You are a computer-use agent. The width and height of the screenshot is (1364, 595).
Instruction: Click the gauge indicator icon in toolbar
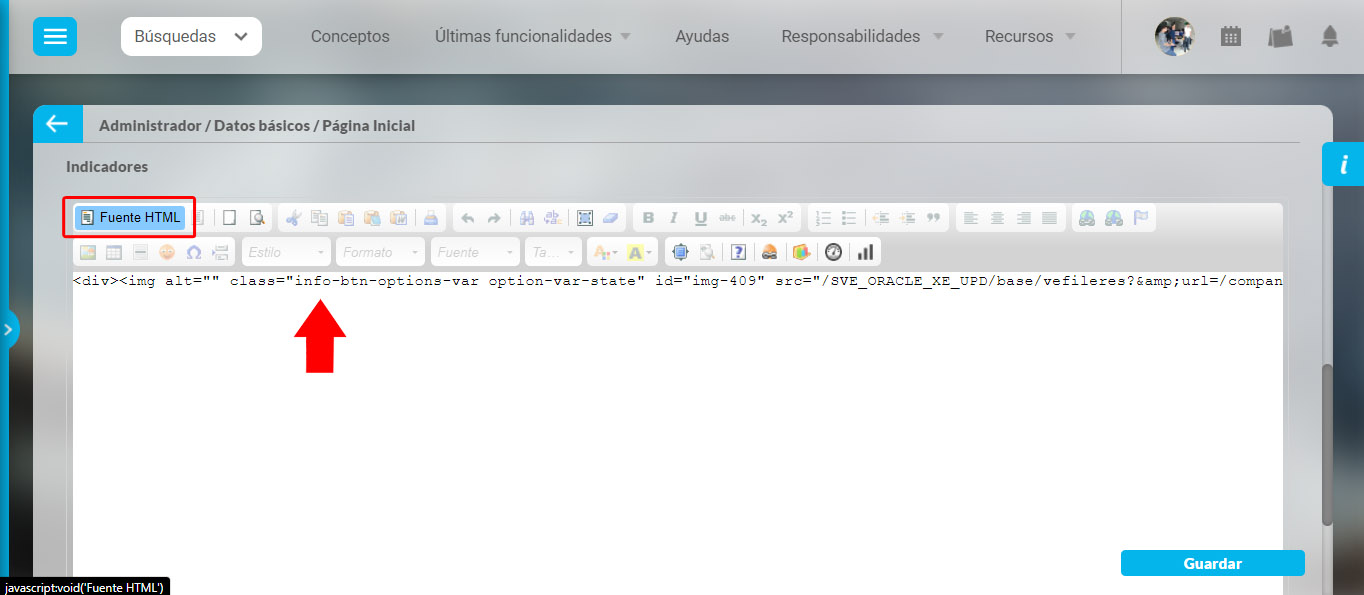(x=833, y=252)
